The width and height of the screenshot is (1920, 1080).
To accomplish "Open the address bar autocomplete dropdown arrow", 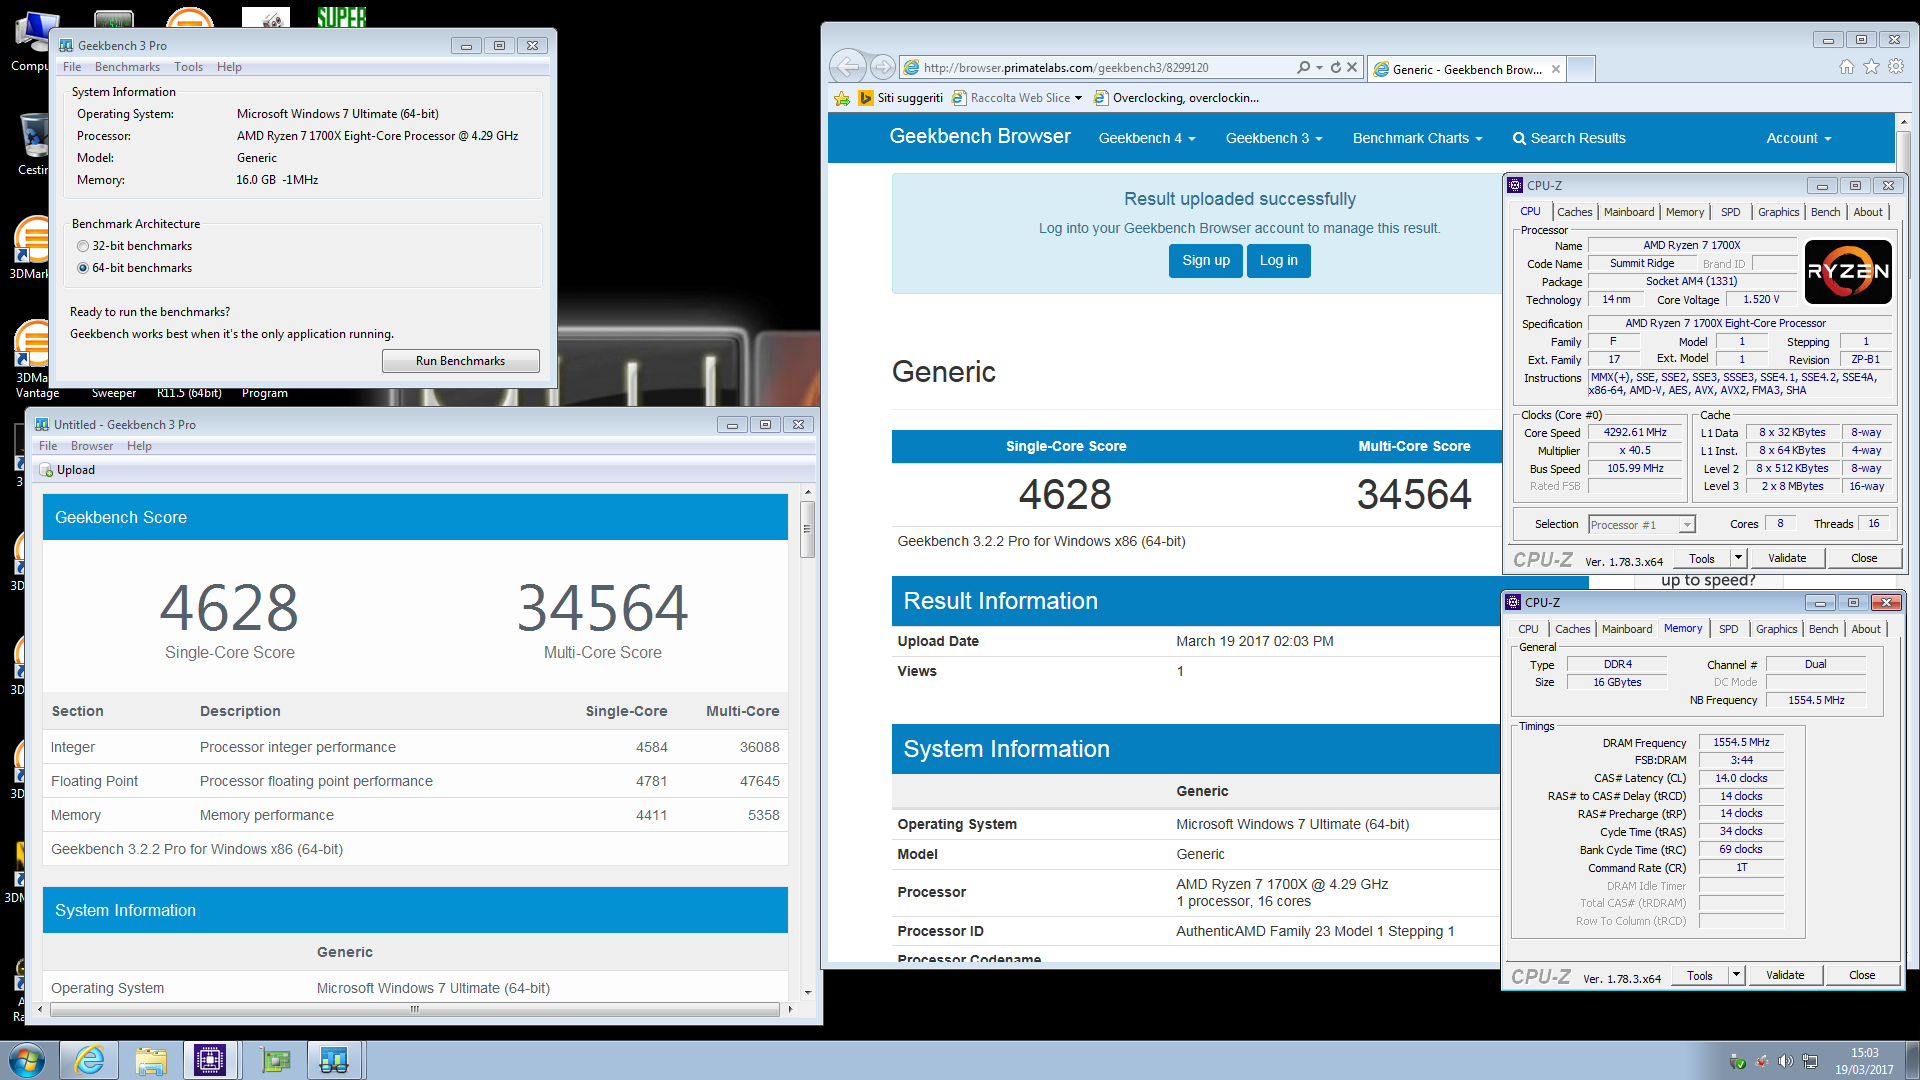I will 1320,67.
